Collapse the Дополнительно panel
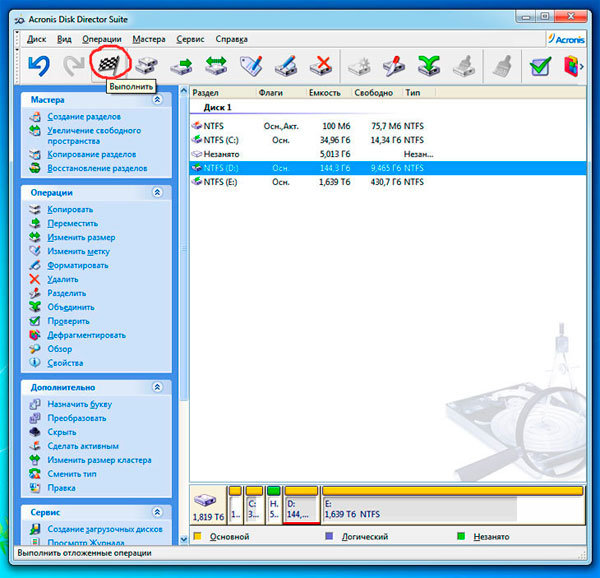600x578 pixels. [156, 387]
